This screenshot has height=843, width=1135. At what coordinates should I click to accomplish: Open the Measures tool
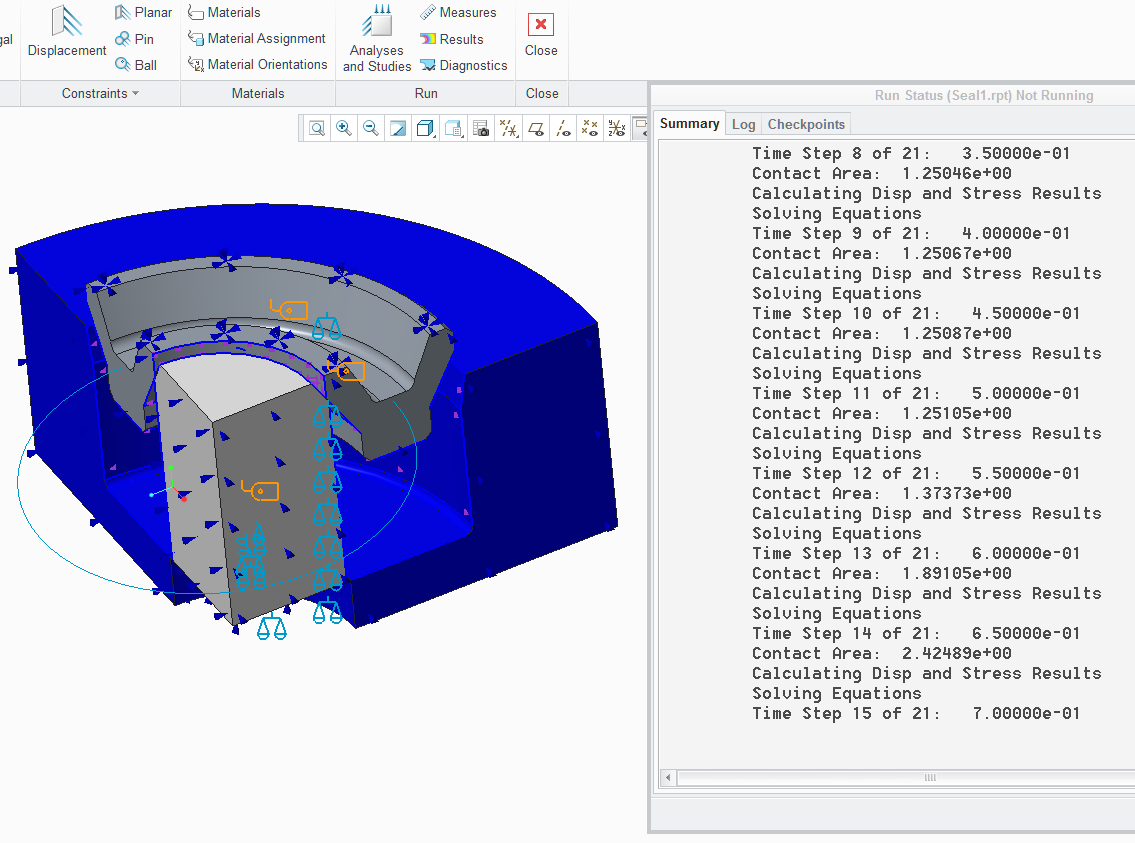[458, 12]
